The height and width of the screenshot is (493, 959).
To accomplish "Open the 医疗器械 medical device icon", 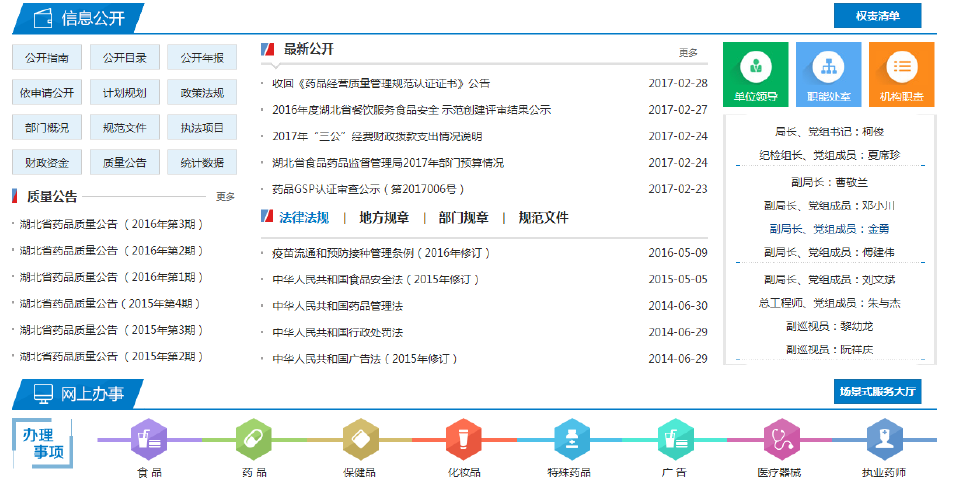I will click(780, 439).
